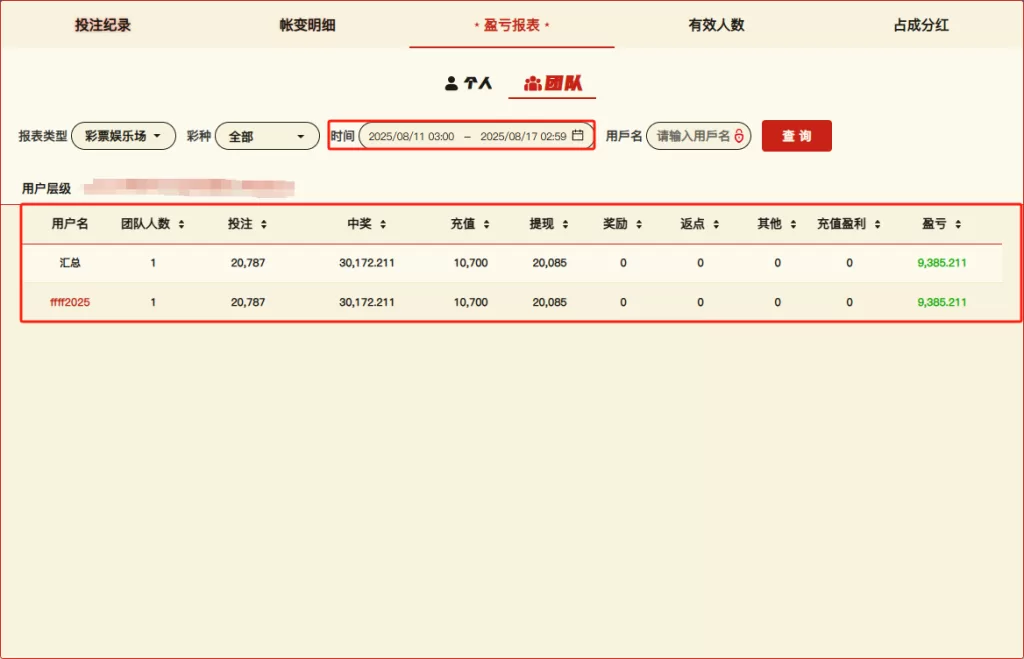This screenshot has height=659, width=1024.
Task: Select the 盈亏报表 tab
Action: (x=511, y=25)
